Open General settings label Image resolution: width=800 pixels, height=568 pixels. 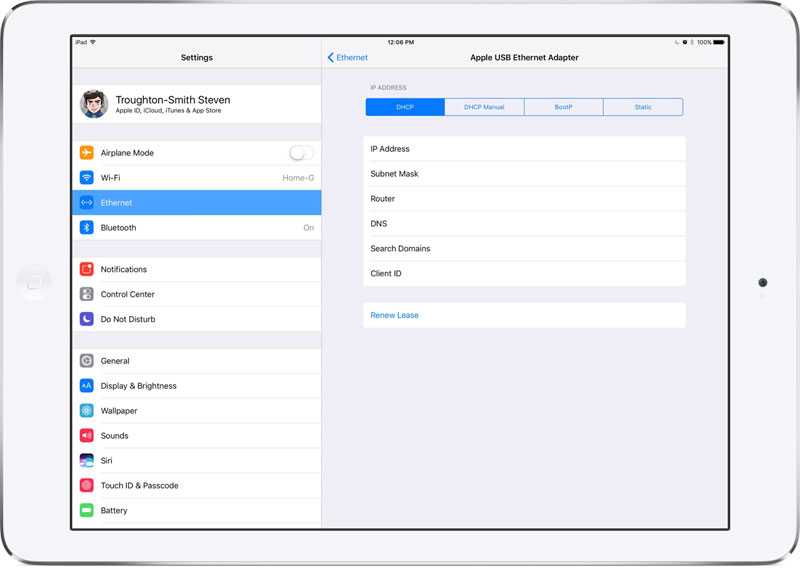115,361
